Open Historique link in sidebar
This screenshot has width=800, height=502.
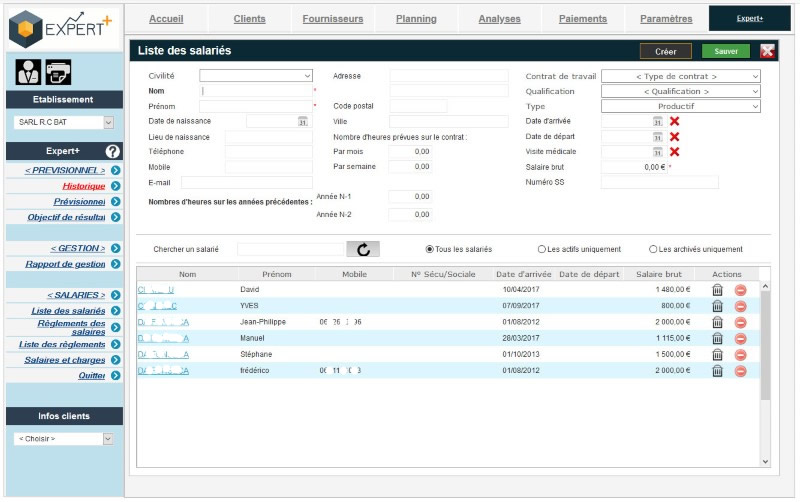coord(84,186)
